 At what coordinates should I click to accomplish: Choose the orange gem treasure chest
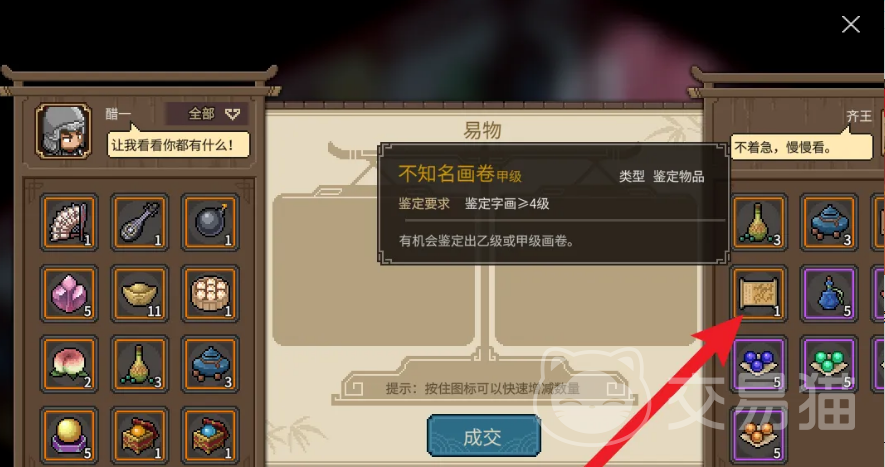[x=139, y=435]
